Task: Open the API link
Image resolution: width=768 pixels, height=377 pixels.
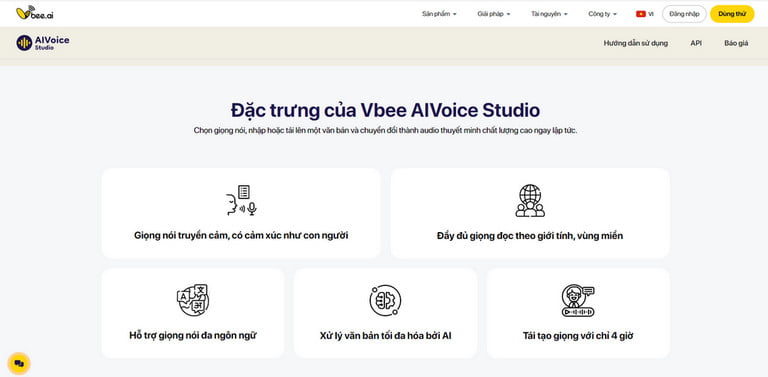Action: point(696,43)
